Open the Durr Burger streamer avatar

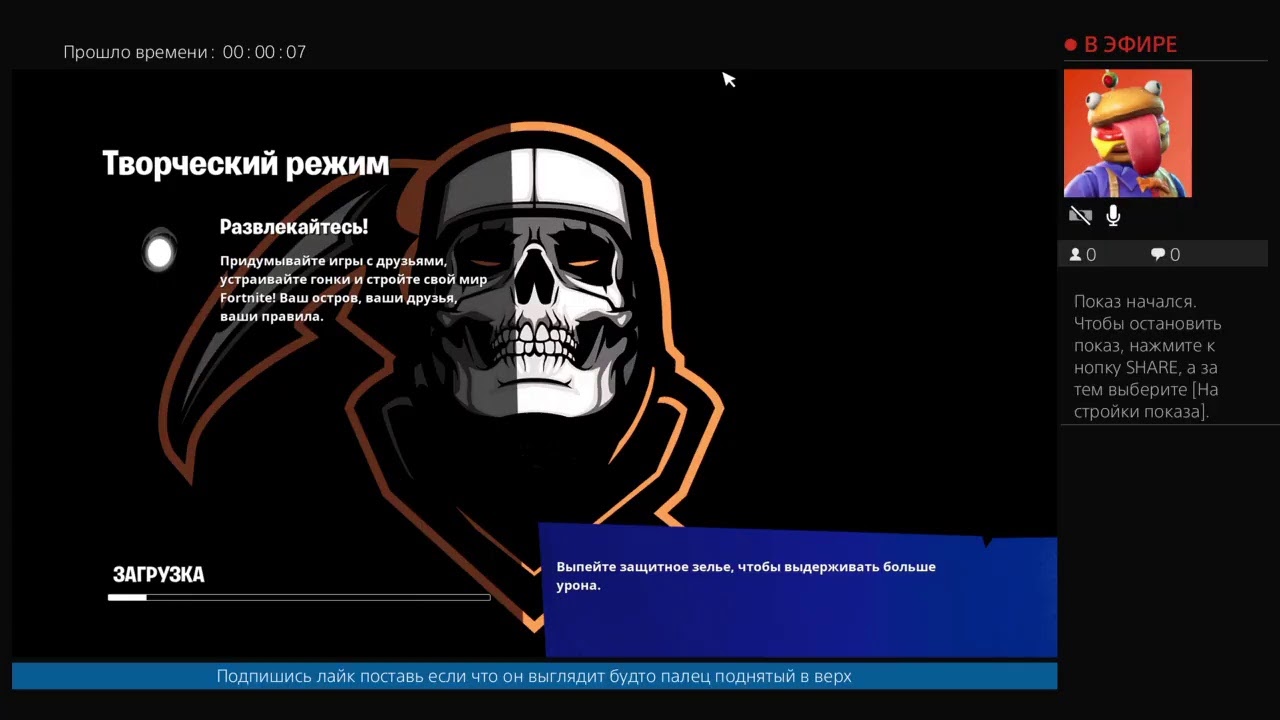click(x=1128, y=133)
